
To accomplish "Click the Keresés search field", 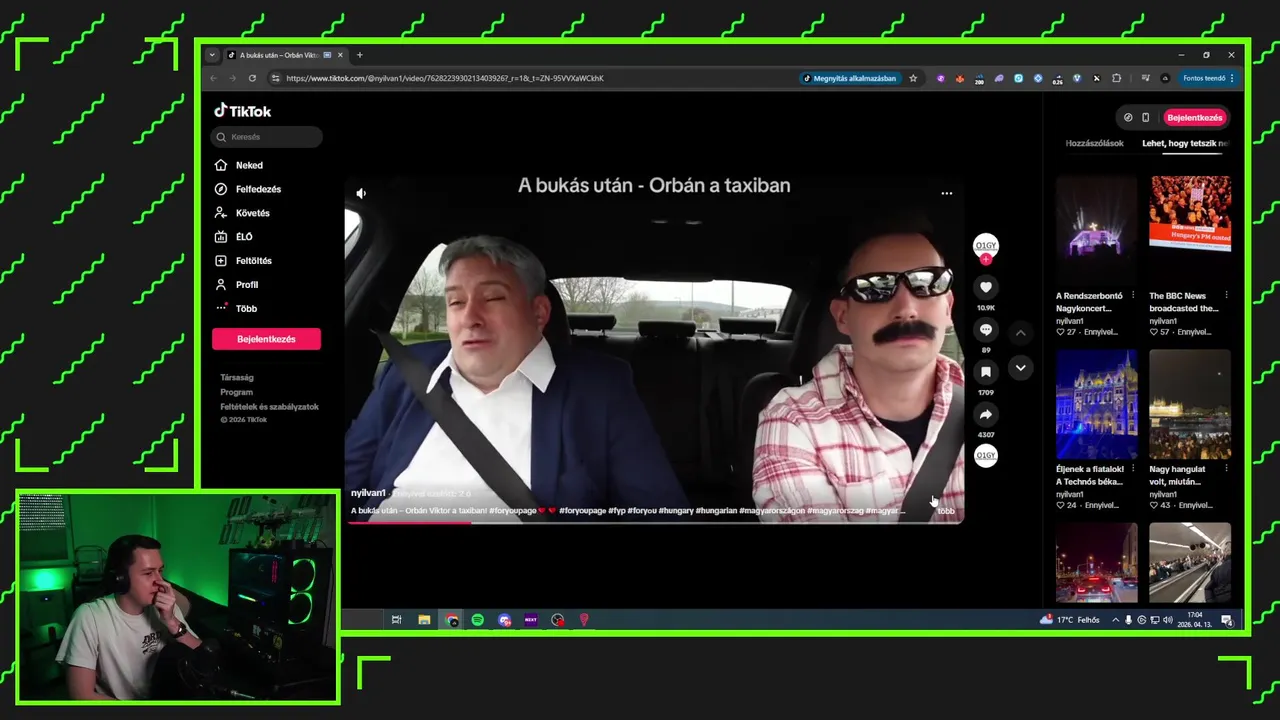I will [267, 137].
